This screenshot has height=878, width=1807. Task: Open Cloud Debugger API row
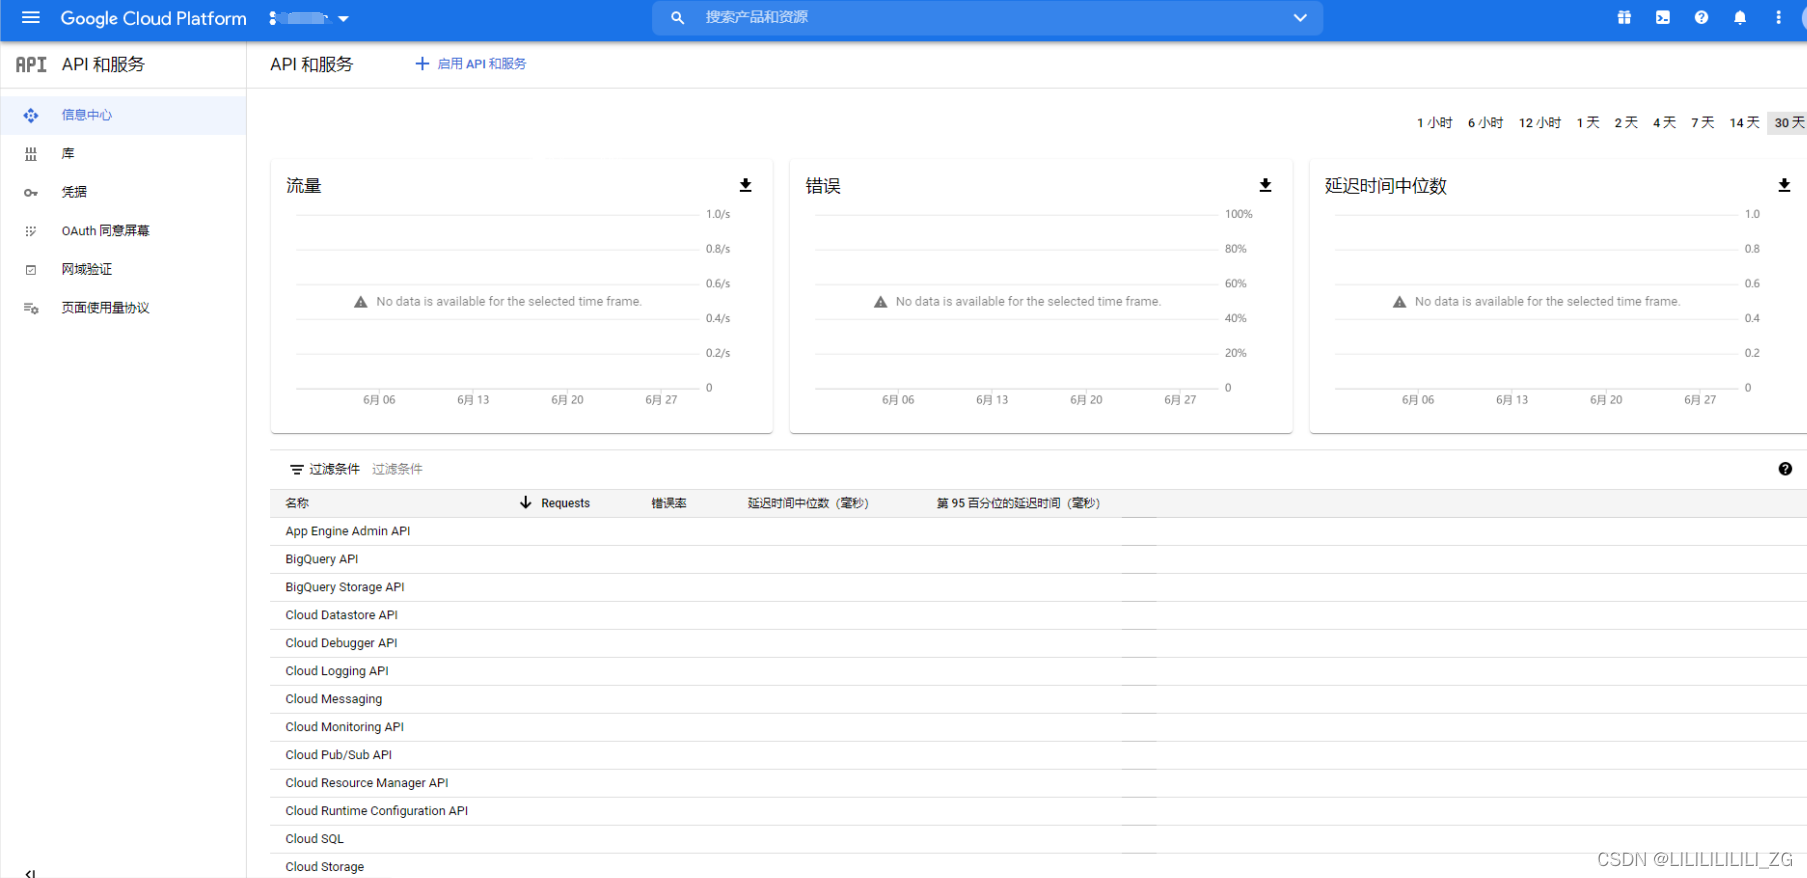coord(1038,643)
